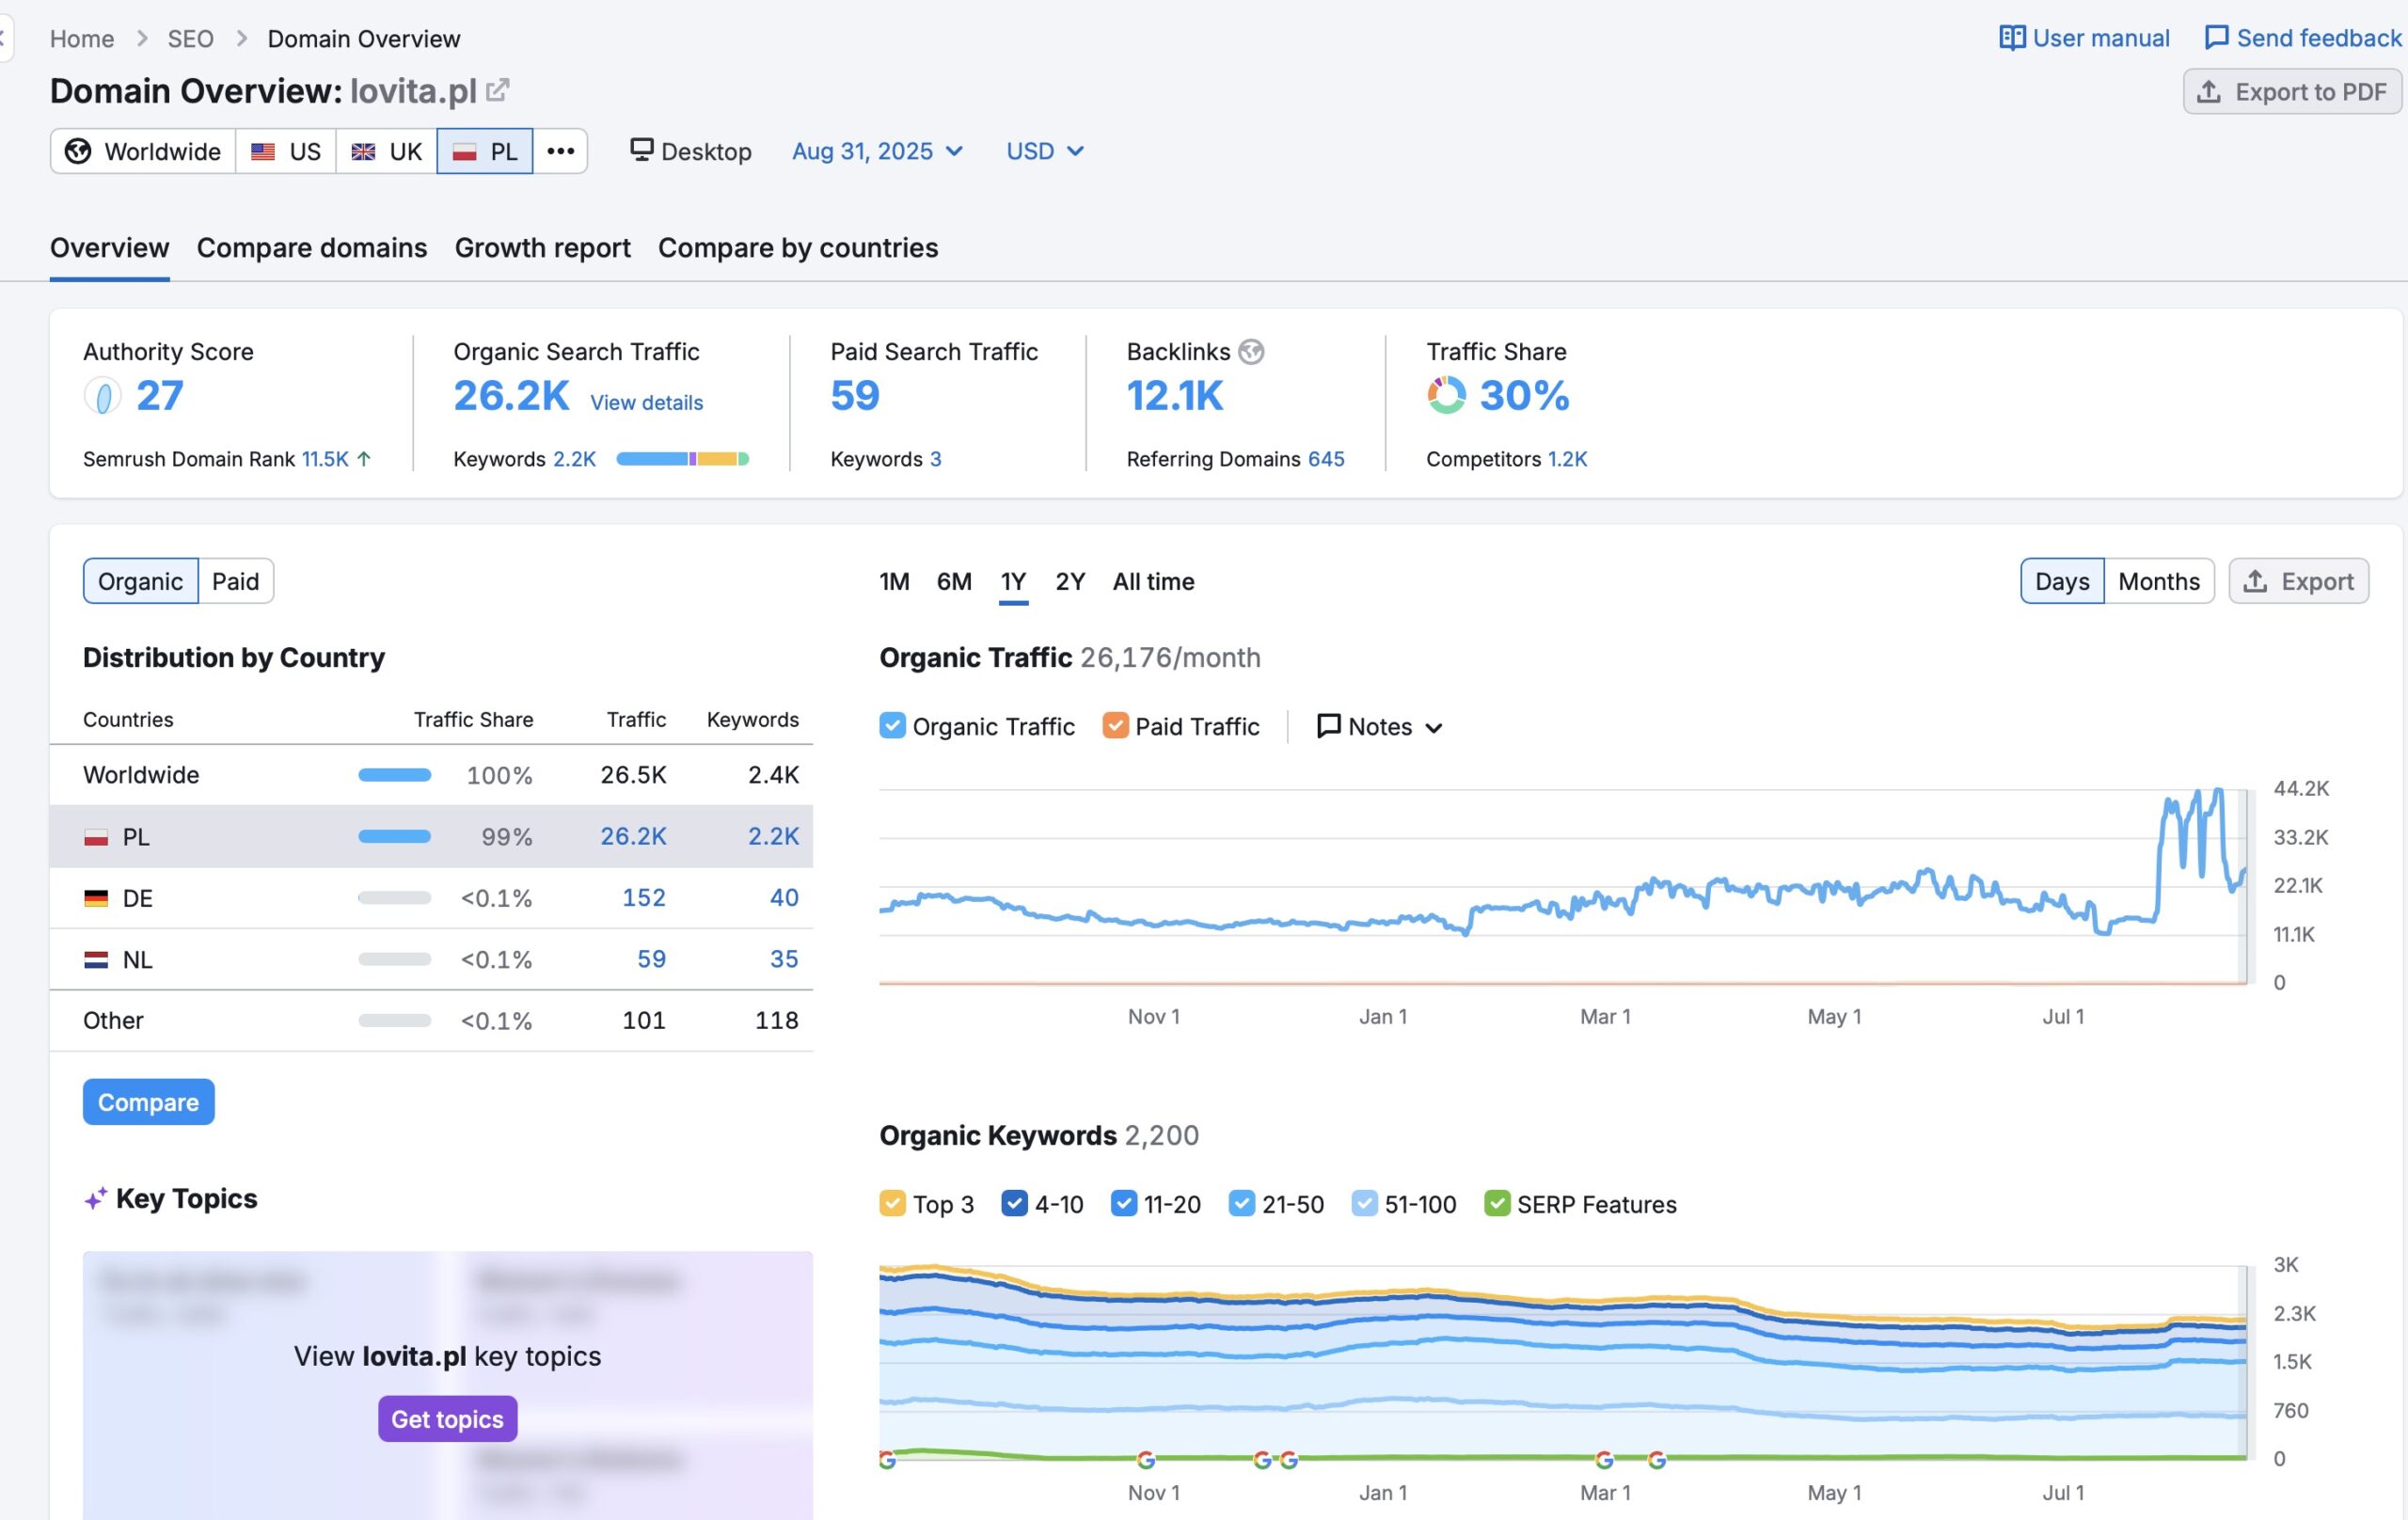This screenshot has height=1520, width=2408.
Task: Click the User manual book icon
Action: (2012, 38)
